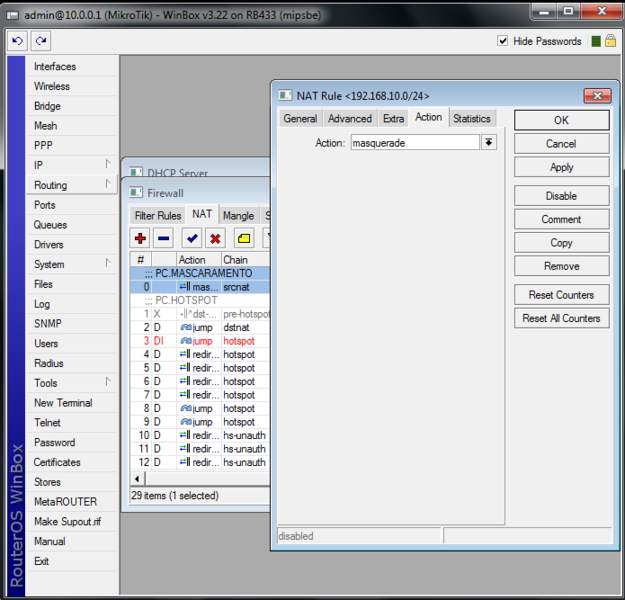Open the Action dropdown arrow
The image size is (625, 600).
(489, 143)
